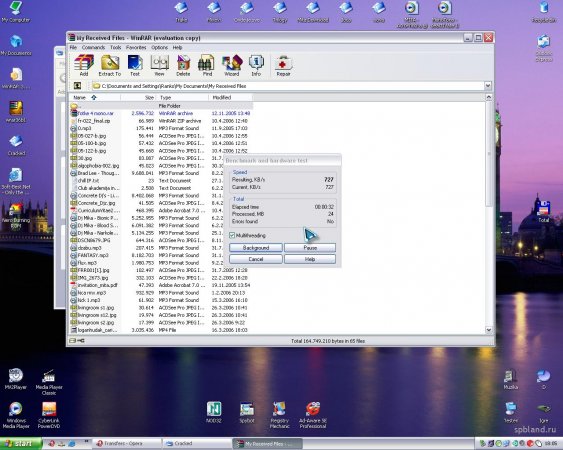The width and height of the screenshot is (563, 450).
Task: Open the Help menu
Action: tap(177, 47)
